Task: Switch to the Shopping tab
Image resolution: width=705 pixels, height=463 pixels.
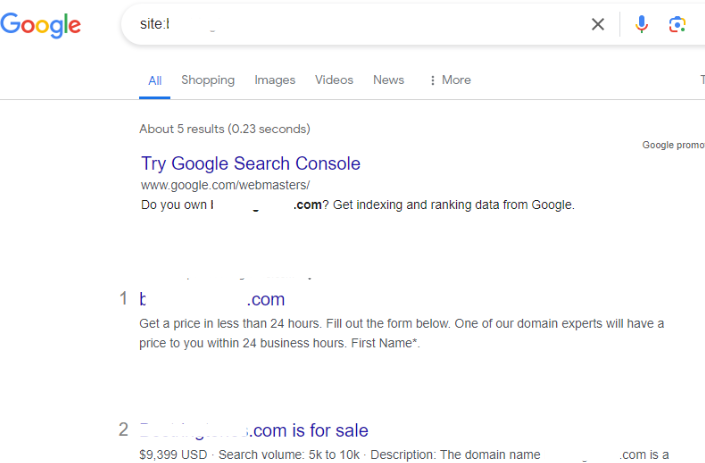Action: 208,80
